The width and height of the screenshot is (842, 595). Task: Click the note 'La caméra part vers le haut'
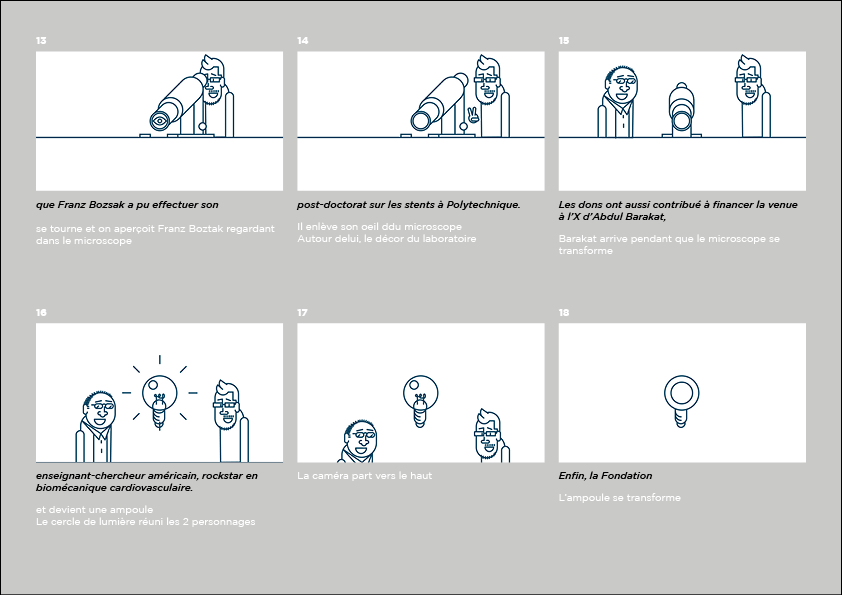click(x=365, y=476)
